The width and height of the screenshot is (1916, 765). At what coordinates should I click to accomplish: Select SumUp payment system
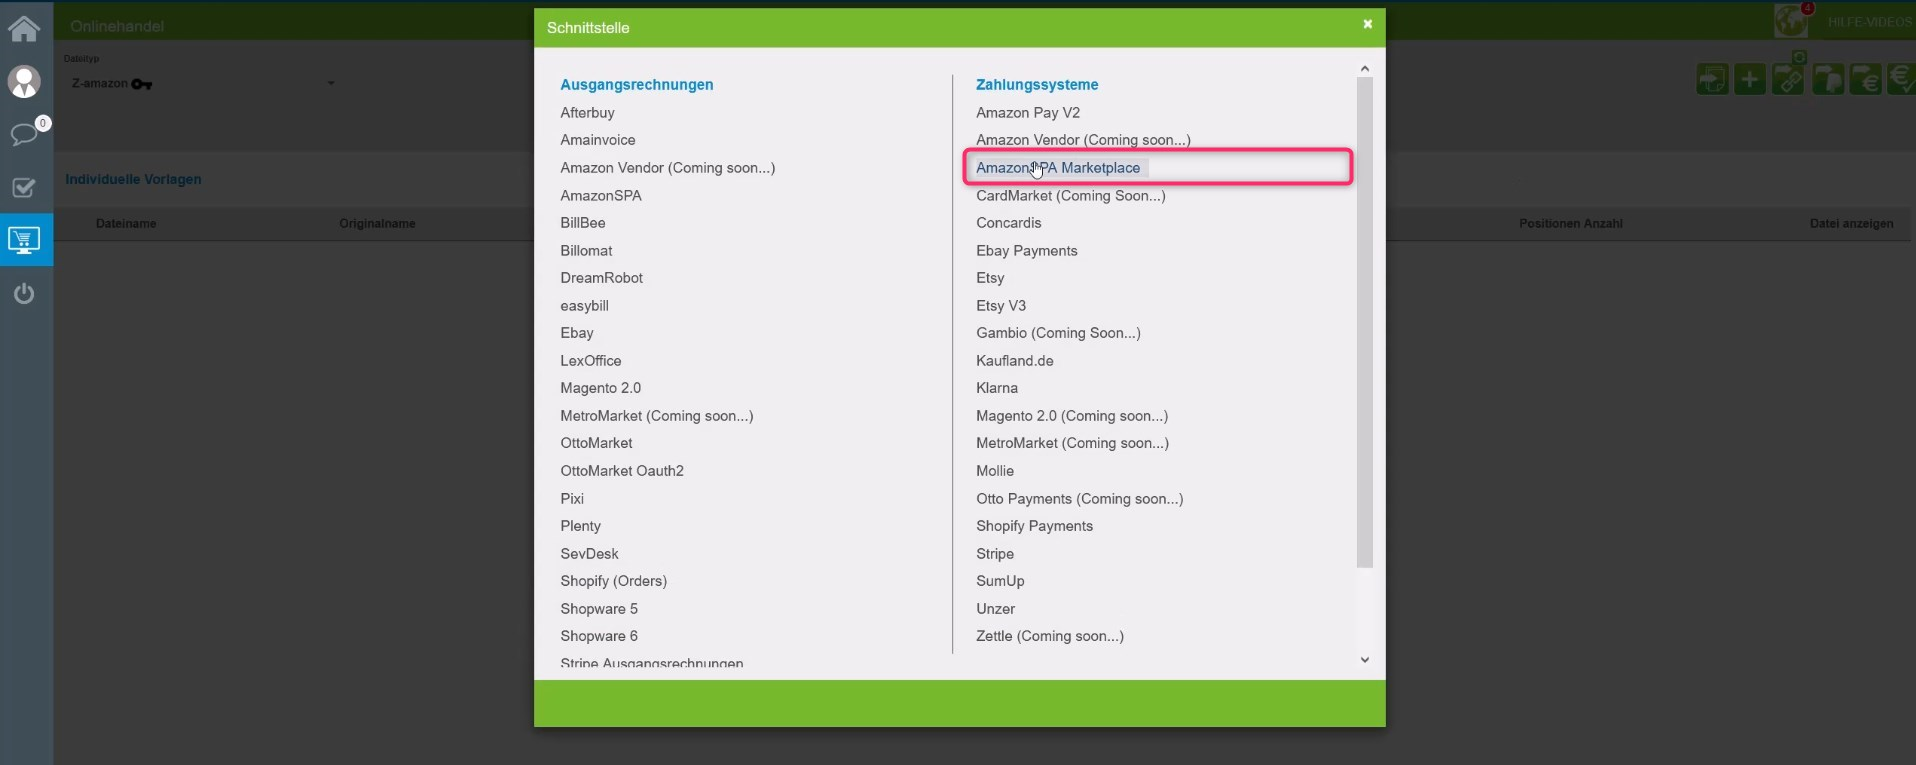pyautogui.click(x=1000, y=581)
